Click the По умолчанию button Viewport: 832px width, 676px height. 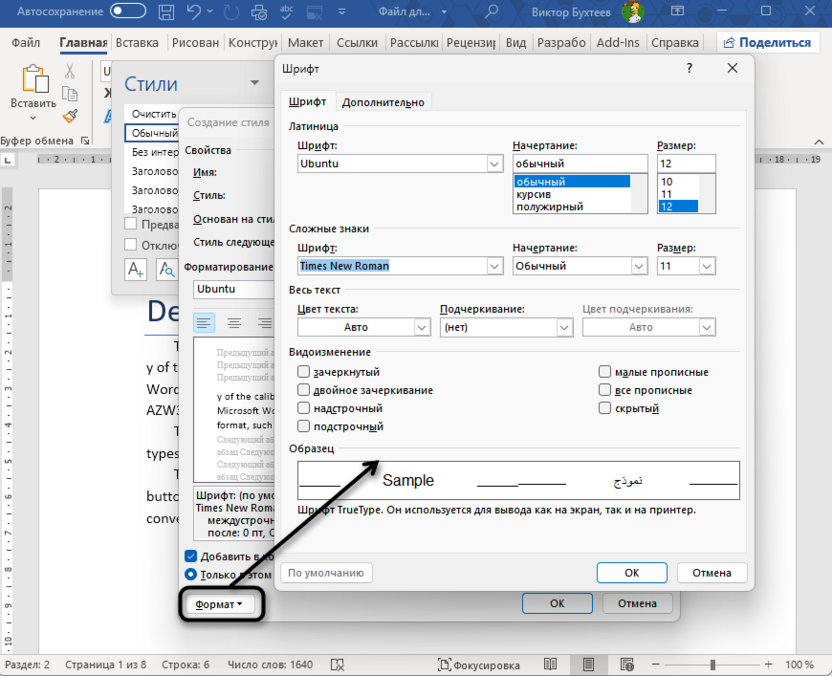tap(328, 572)
